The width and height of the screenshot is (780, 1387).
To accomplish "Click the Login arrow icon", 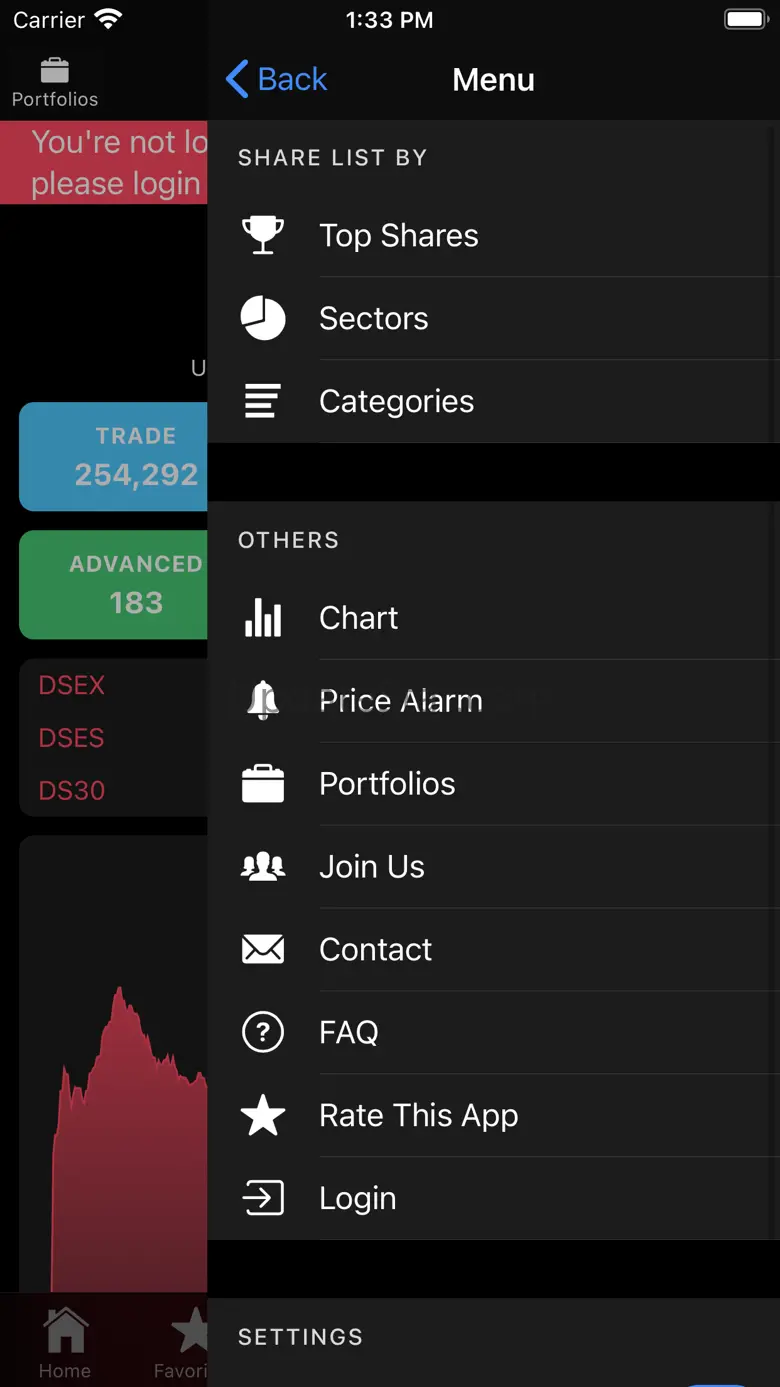I will pos(263,1198).
